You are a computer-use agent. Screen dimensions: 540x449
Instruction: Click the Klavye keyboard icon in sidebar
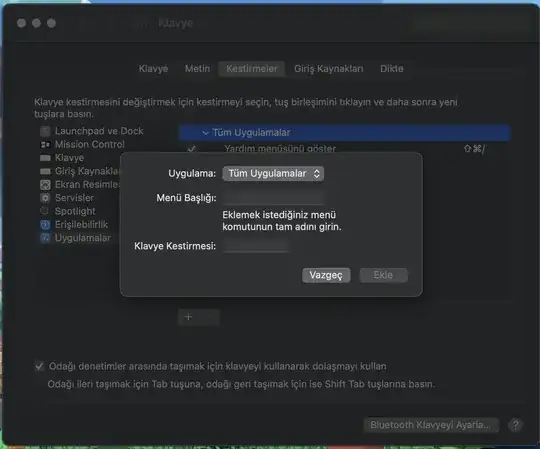tap(45, 158)
